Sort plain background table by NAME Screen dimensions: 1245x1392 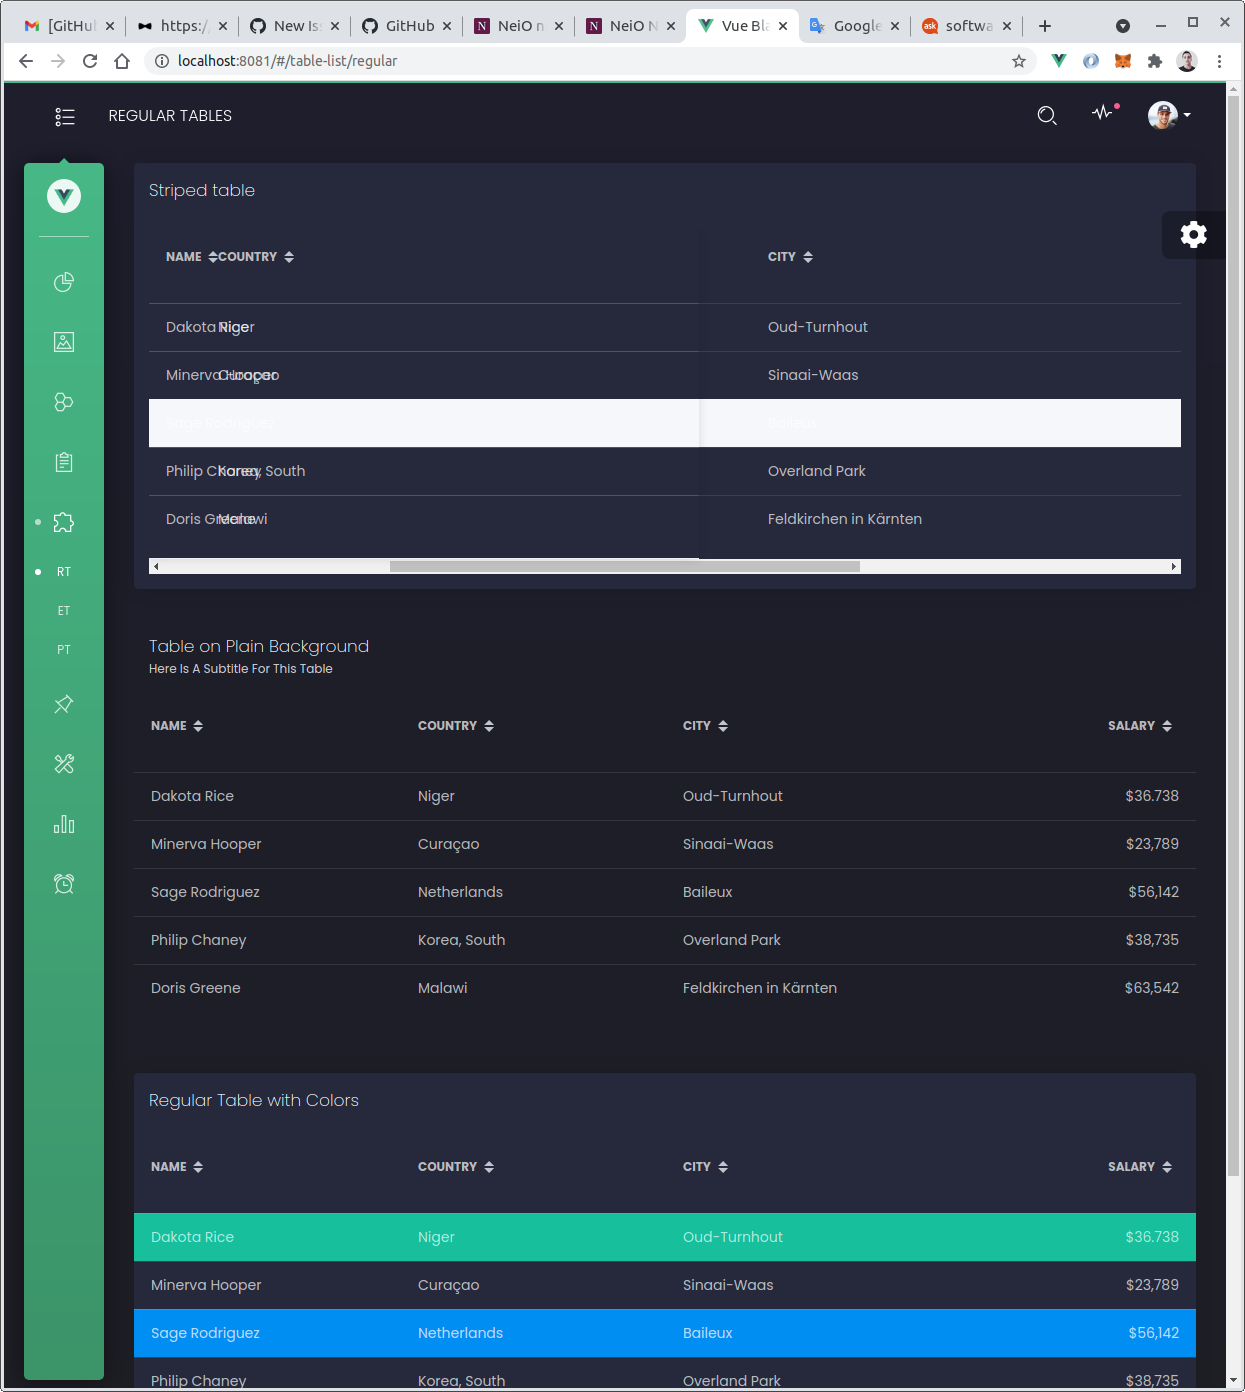pos(177,726)
